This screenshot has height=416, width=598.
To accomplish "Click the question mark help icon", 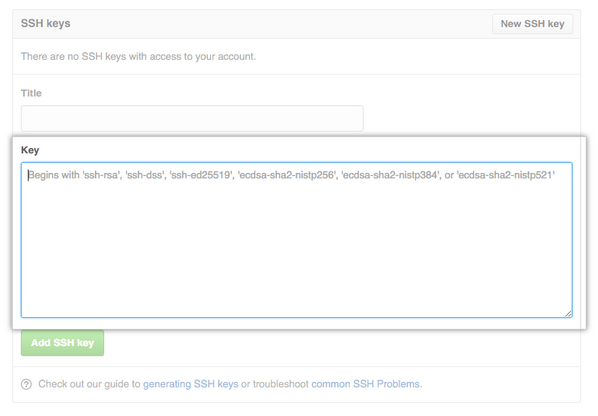I will [26, 384].
